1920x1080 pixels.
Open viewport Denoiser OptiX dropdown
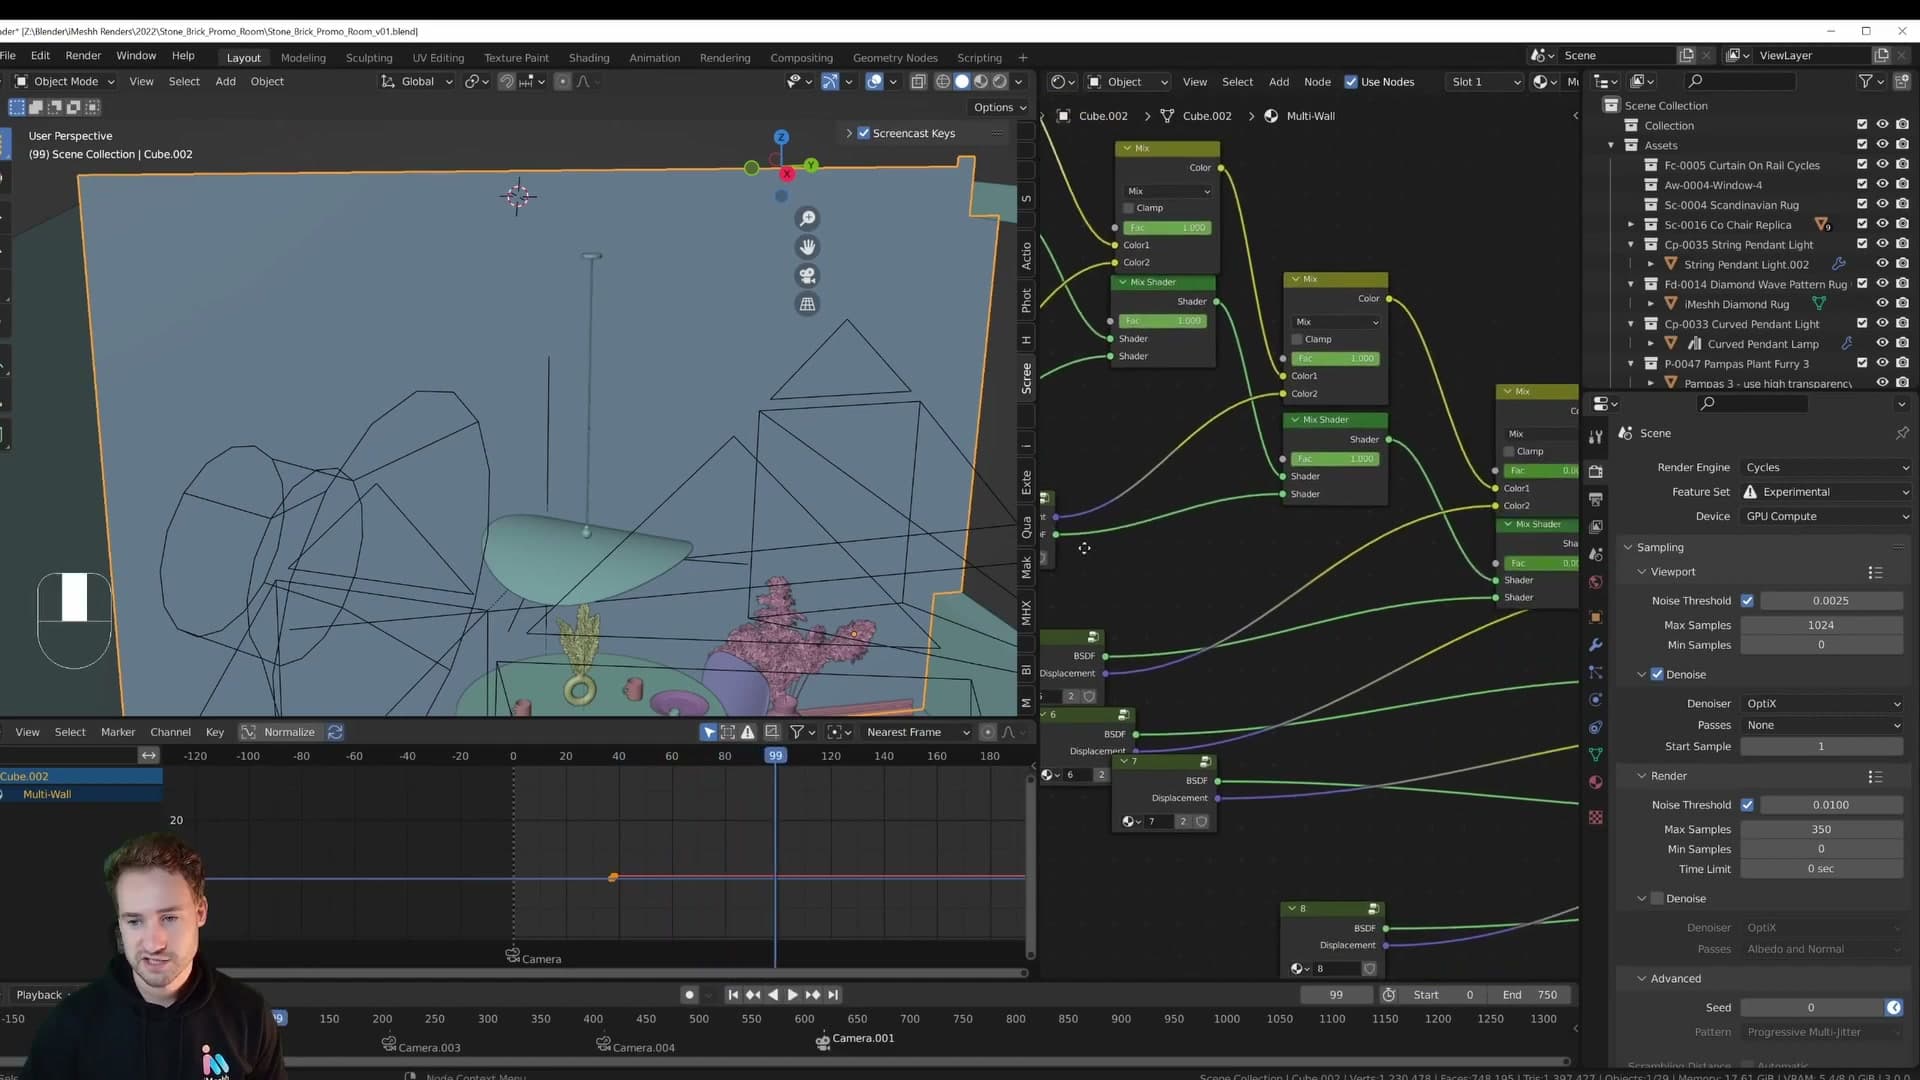coord(1822,704)
